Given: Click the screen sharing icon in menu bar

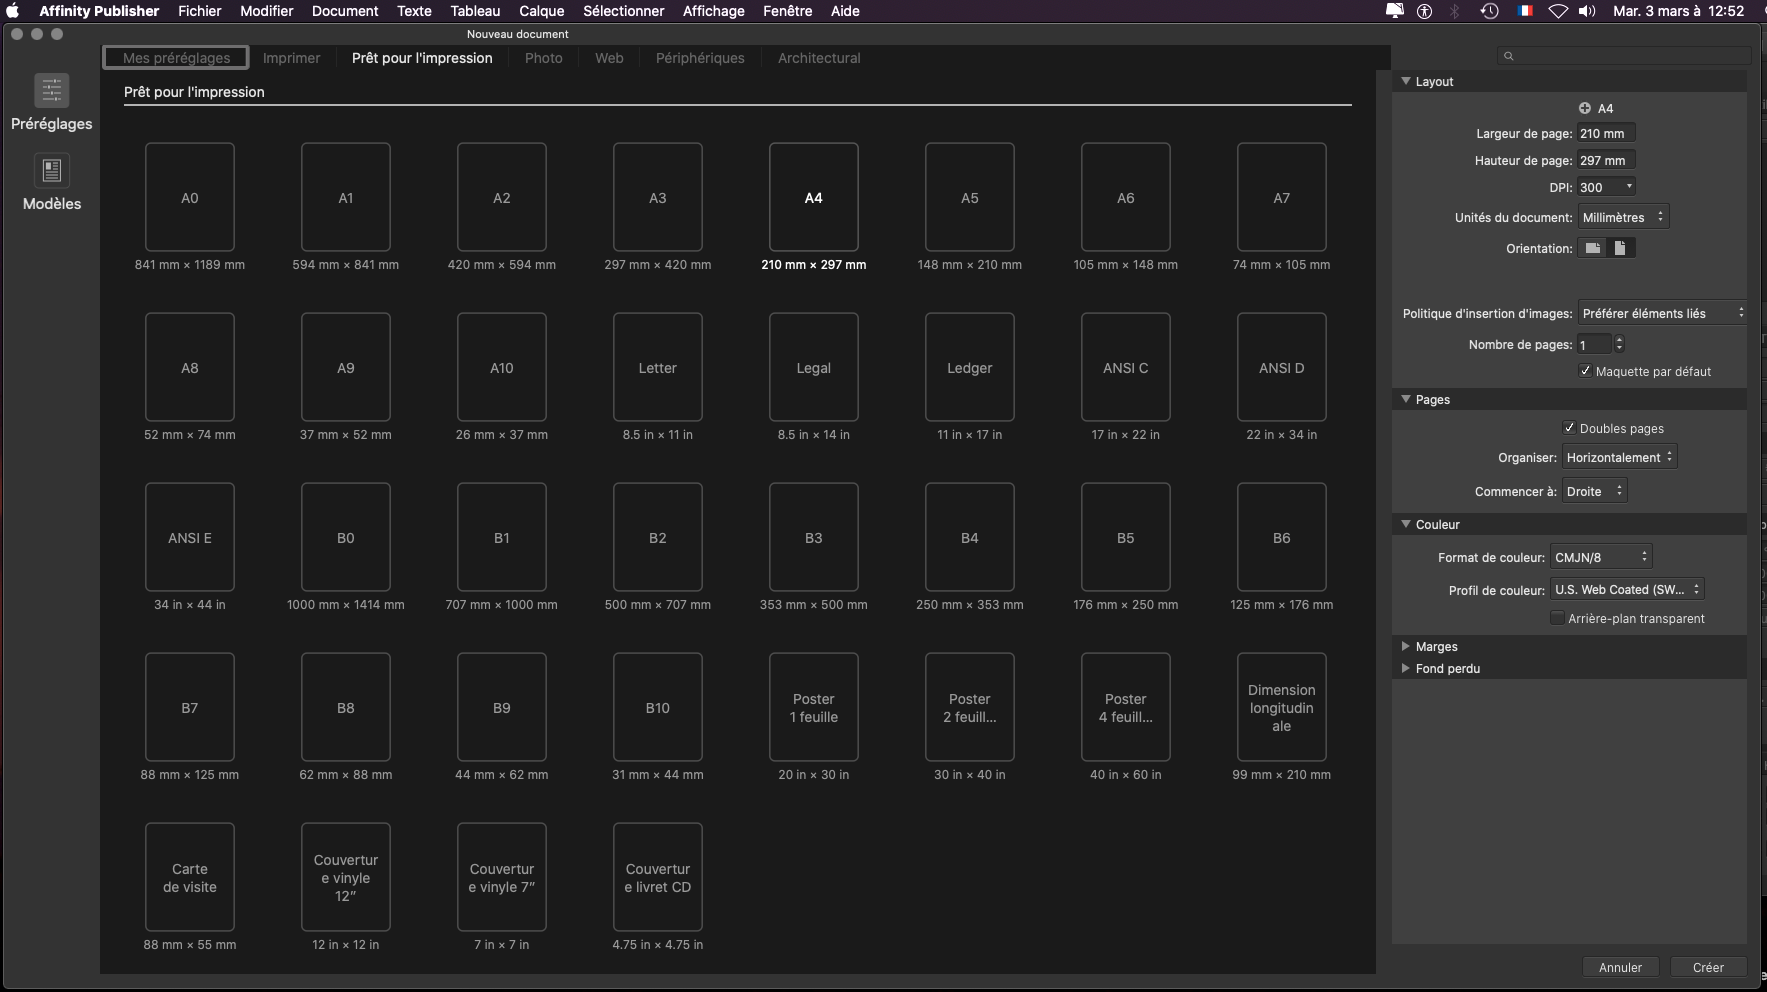Looking at the screenshot, I should [1395, 11].
